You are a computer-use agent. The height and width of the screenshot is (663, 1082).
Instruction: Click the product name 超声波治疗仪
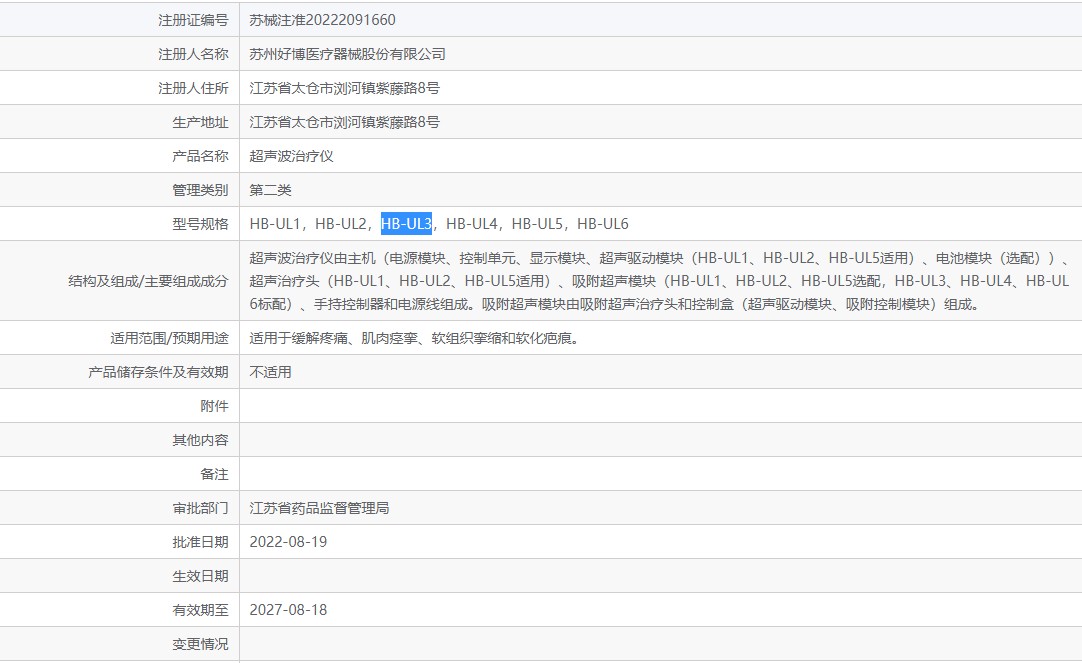tap(291, 156)
